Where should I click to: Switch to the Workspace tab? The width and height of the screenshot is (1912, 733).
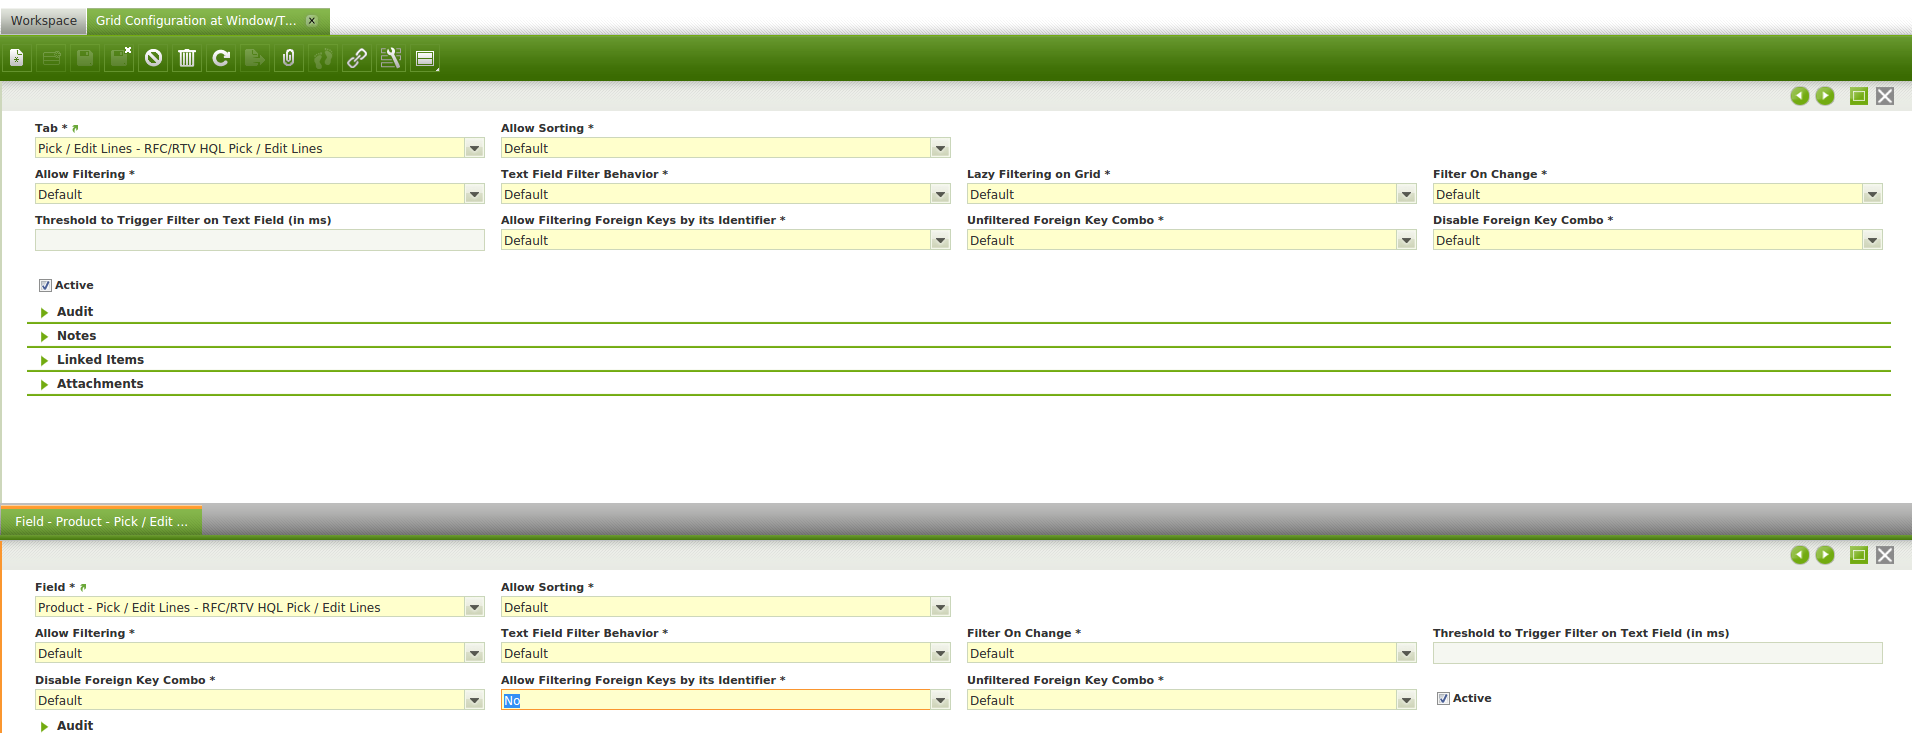tap(44, 20)
